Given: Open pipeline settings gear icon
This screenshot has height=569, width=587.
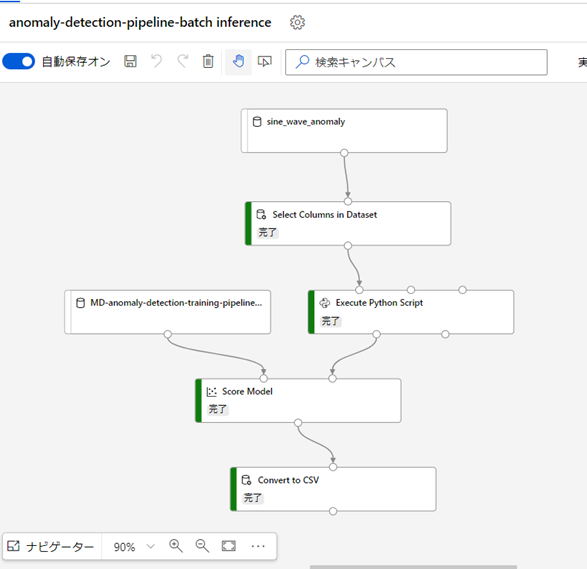Looking at the screenshot, I should click(297, 22).
